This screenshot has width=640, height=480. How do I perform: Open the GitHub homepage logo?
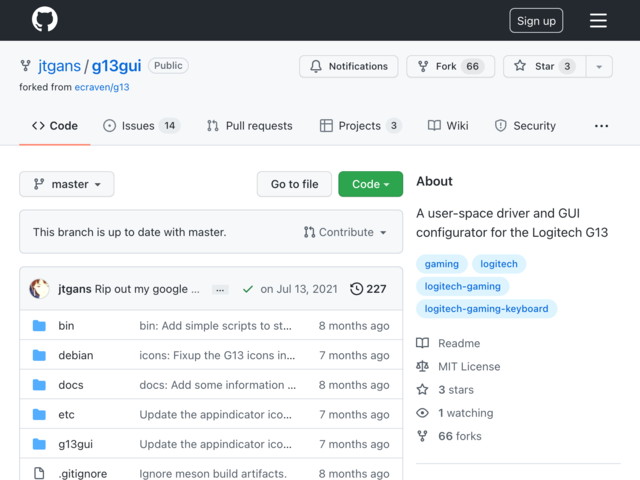tap(44, 19)
